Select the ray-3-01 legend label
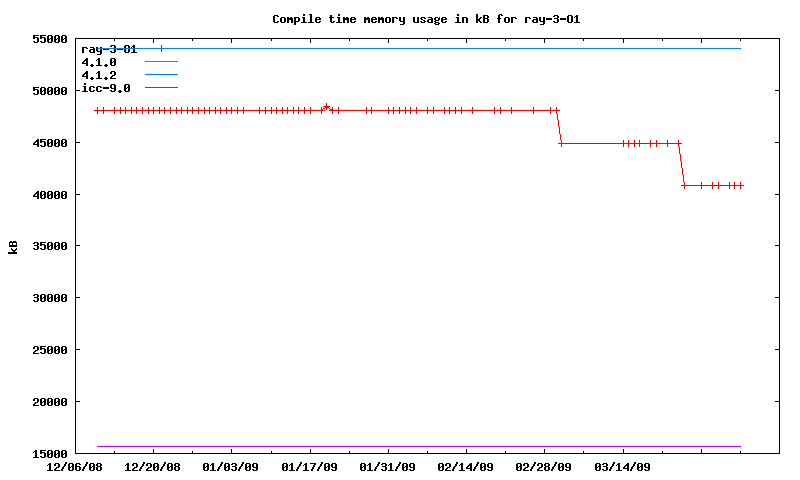Viewport: 800px width, 480px height. (109, 49)
